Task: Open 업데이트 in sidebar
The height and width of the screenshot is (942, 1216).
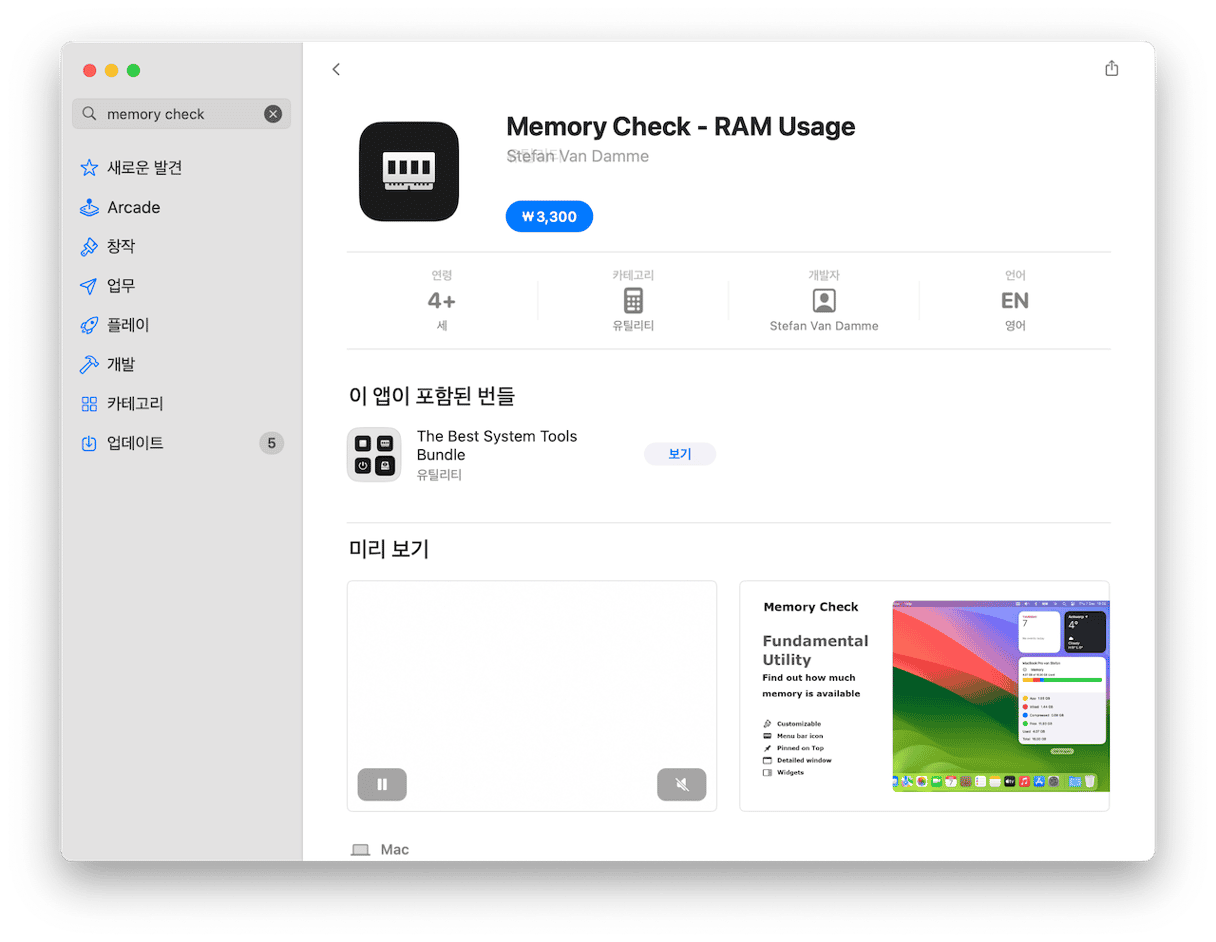Action: tap(181, 443)
